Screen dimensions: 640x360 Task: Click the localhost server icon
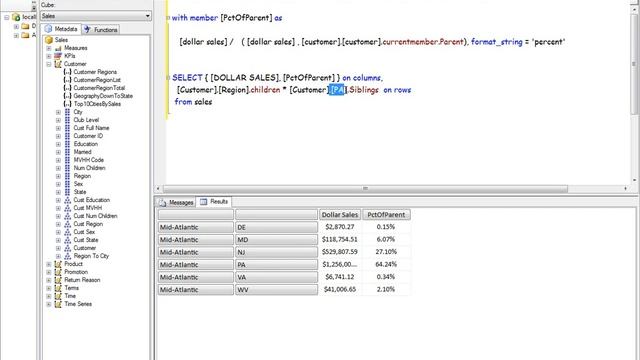(x=16, y=17)
